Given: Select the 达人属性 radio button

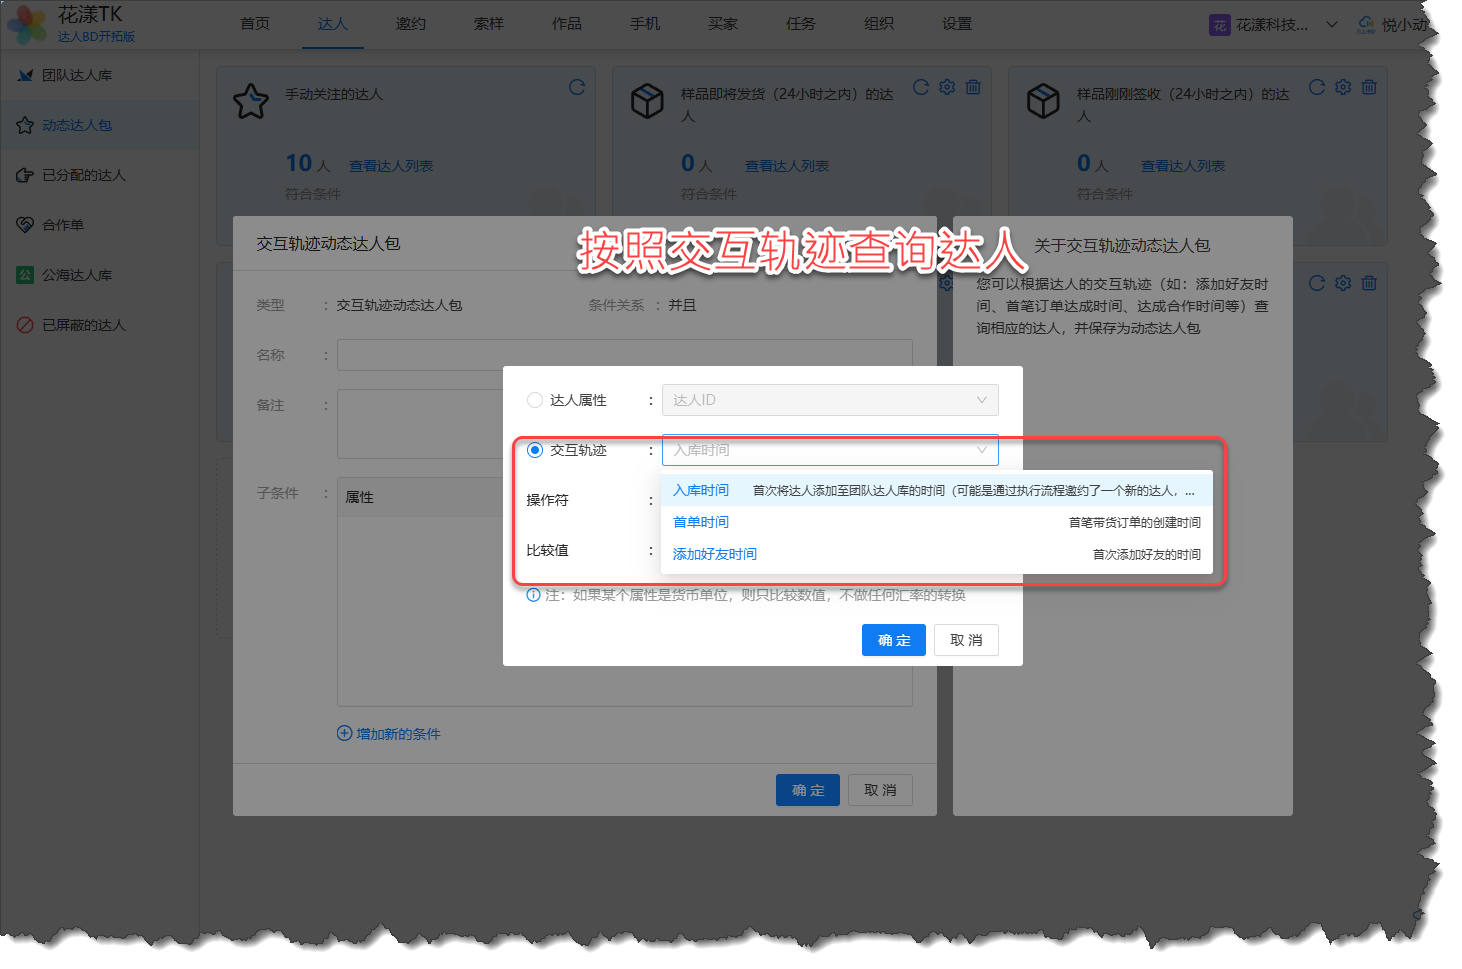Looking at the screenshot, I should click(535, 400).
